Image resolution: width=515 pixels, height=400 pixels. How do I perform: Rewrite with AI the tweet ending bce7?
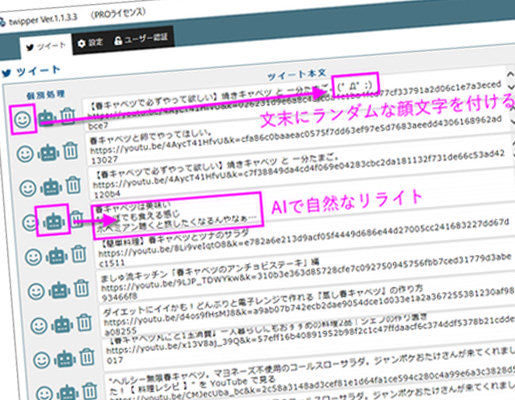tap(47, 117)
